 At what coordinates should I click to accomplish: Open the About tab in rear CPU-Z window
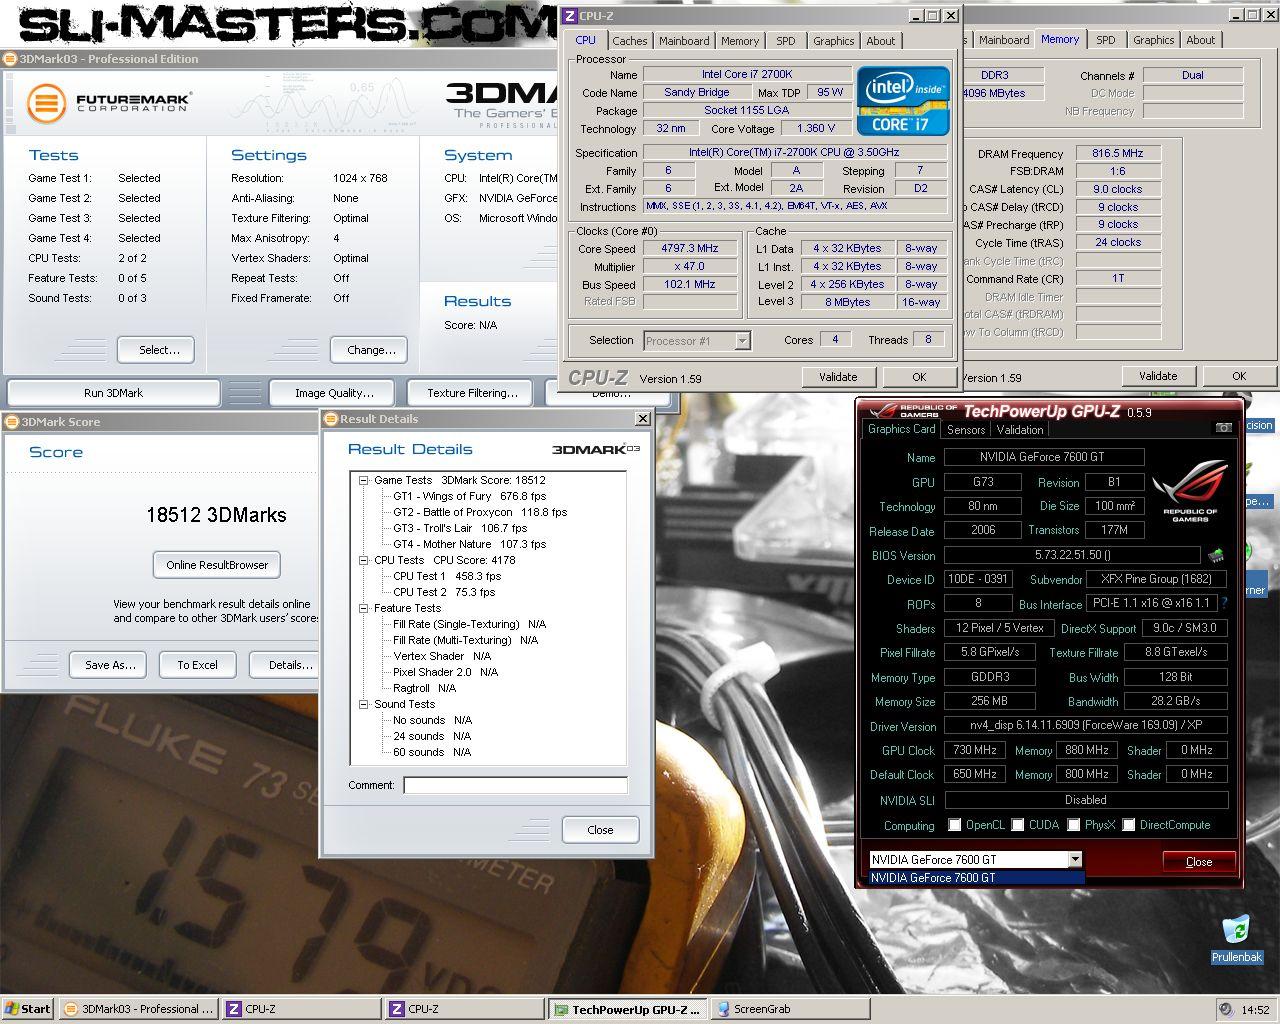coord(1201,40)
